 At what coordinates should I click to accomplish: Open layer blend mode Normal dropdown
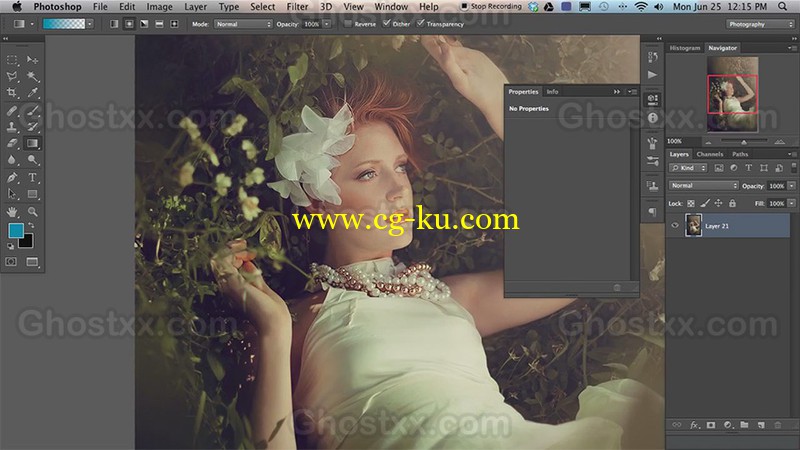tap(704, 186)
